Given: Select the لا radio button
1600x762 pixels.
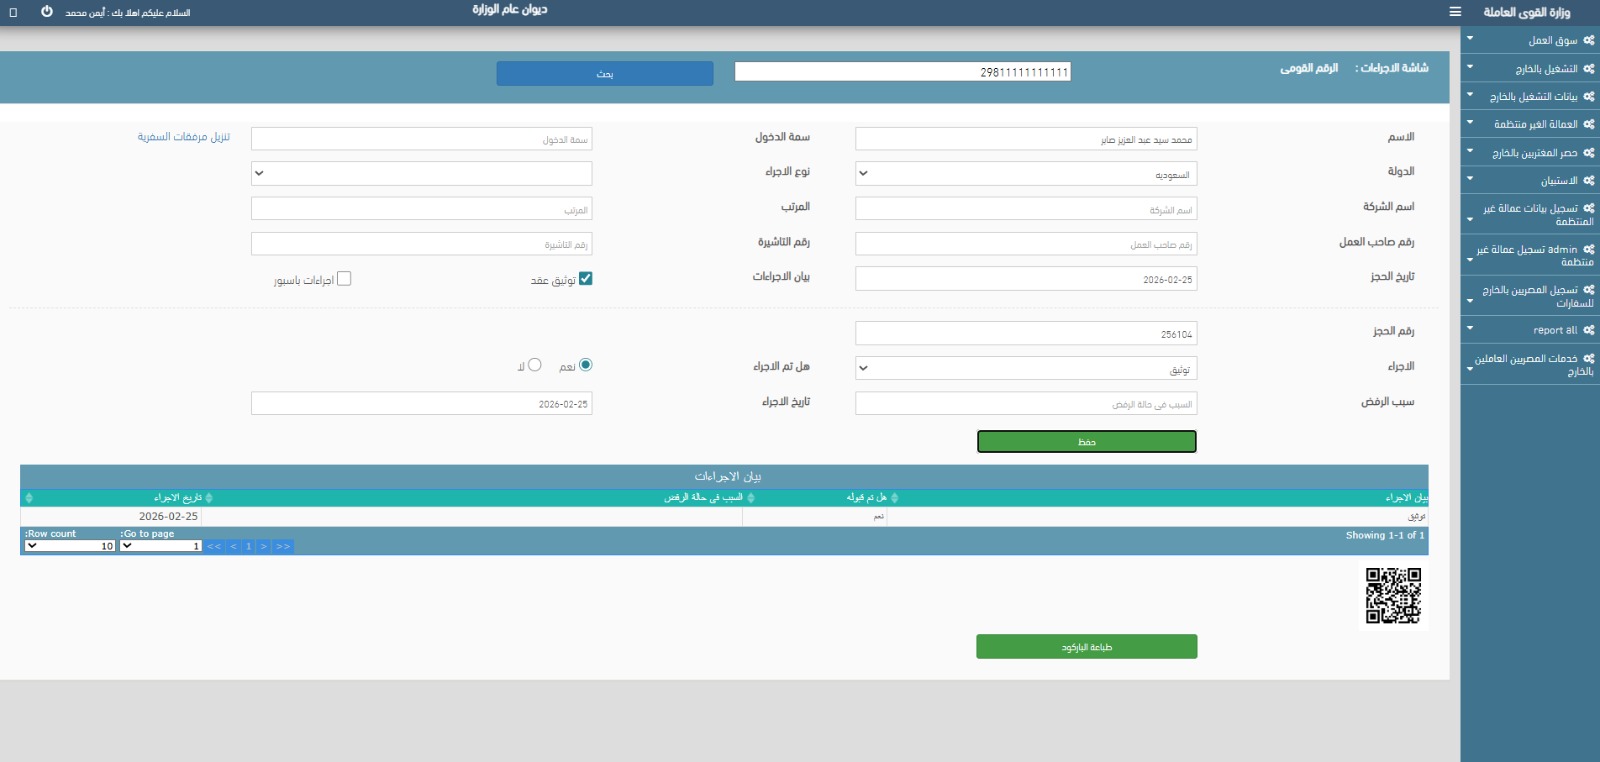Looking at the screenshot, I should [x=535, y=365].
